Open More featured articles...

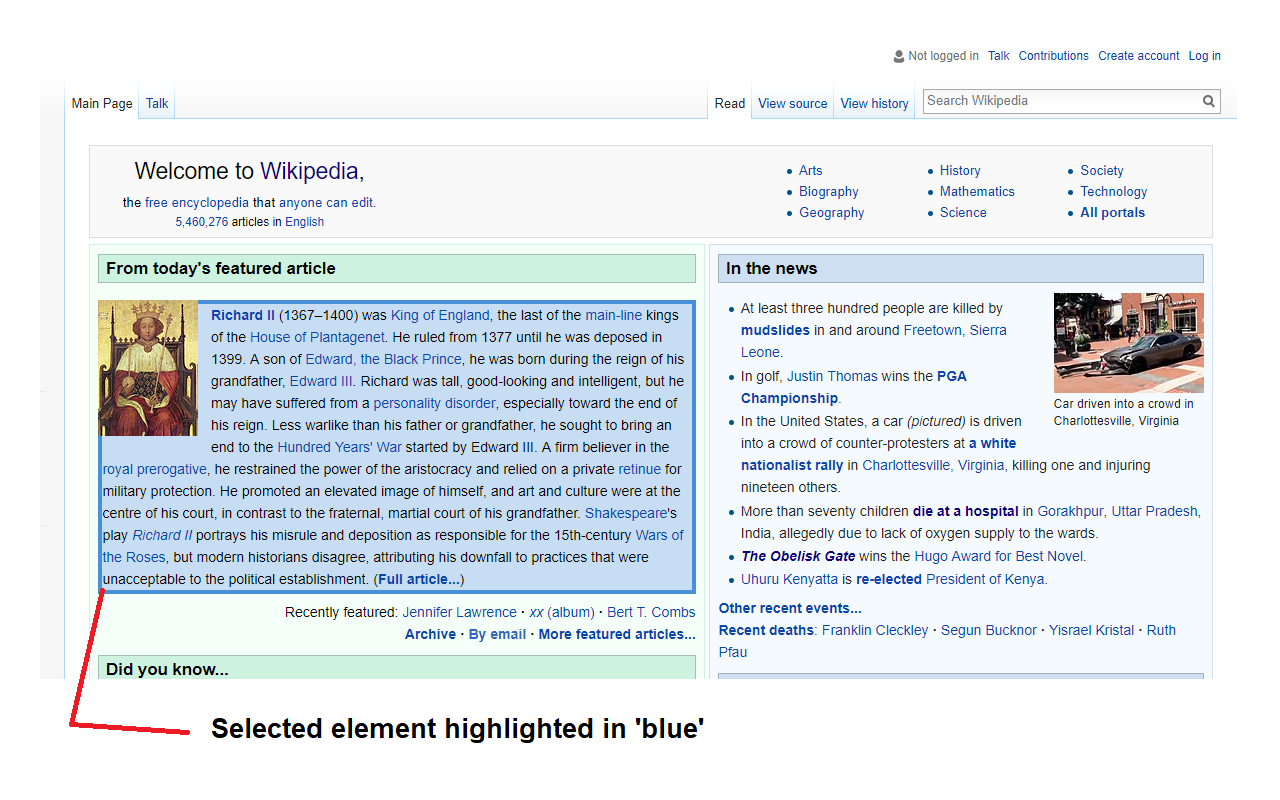pos(617,634)
